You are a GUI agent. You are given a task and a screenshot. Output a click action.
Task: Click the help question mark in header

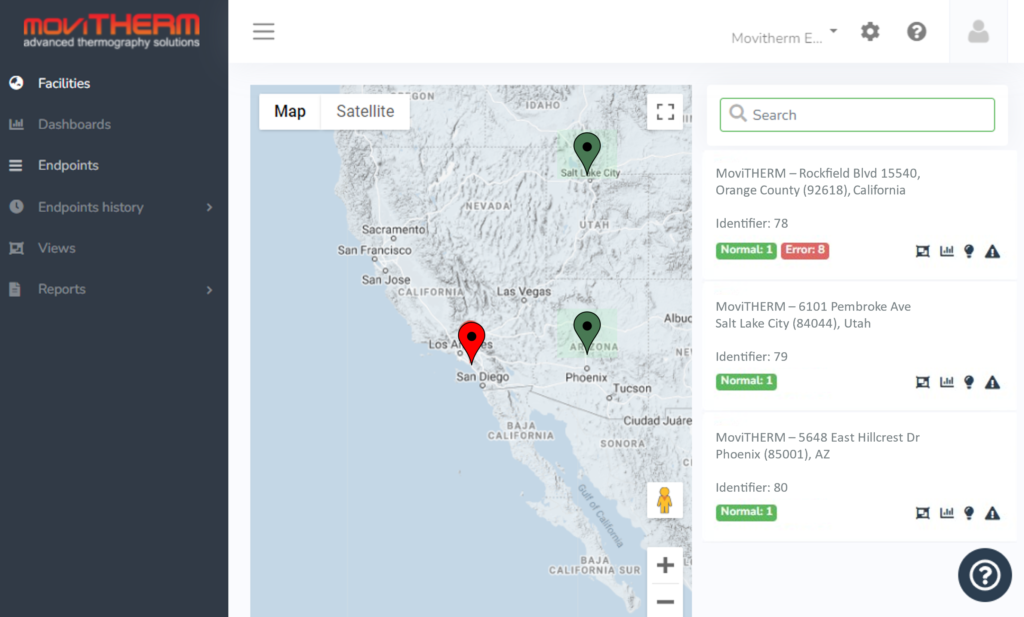tap(916, 32)
